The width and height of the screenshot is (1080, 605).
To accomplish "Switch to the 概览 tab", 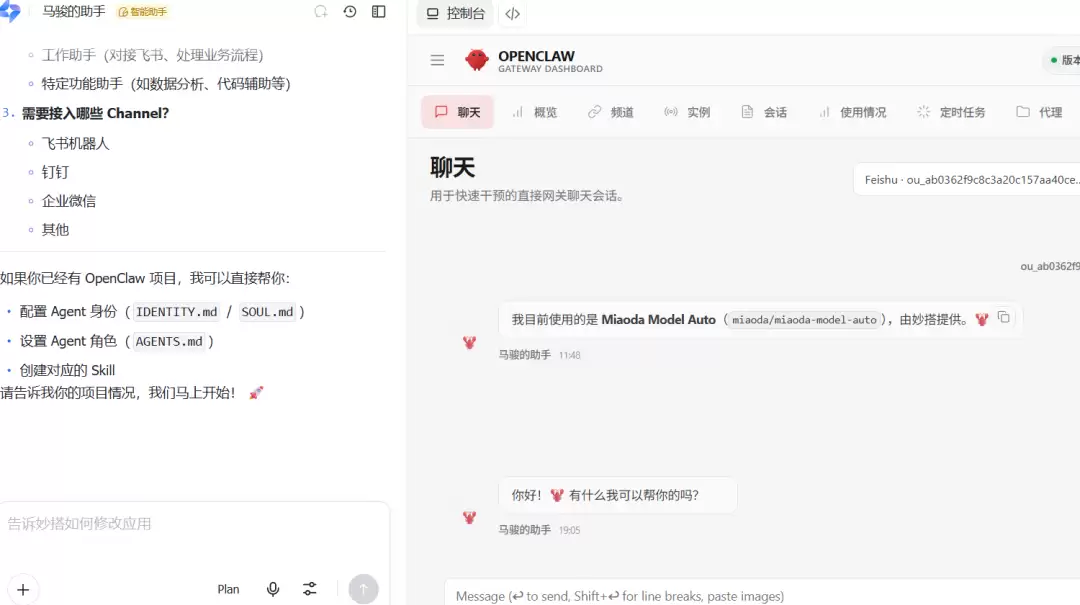I will [x=535, y=112].
